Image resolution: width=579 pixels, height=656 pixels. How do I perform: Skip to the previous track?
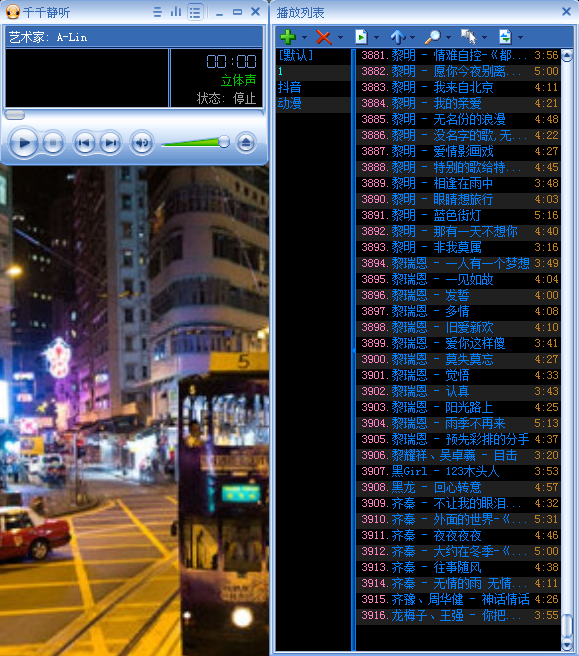[x=85, y=143]
